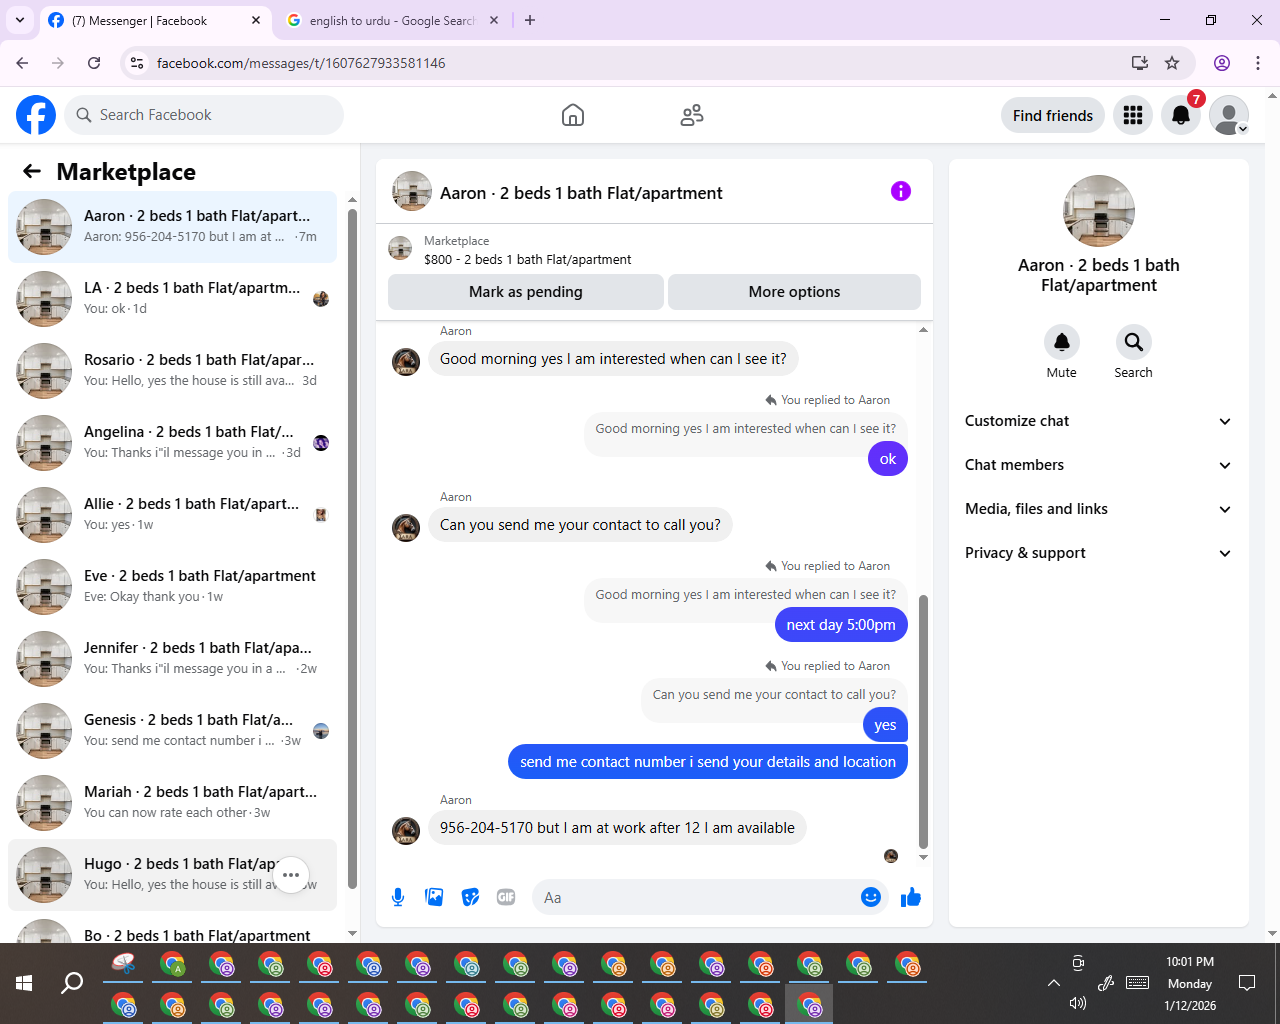Switch to english to urdu Google tab
This screenshot has width=1280, height=1024.
click(x=391, y=20)
